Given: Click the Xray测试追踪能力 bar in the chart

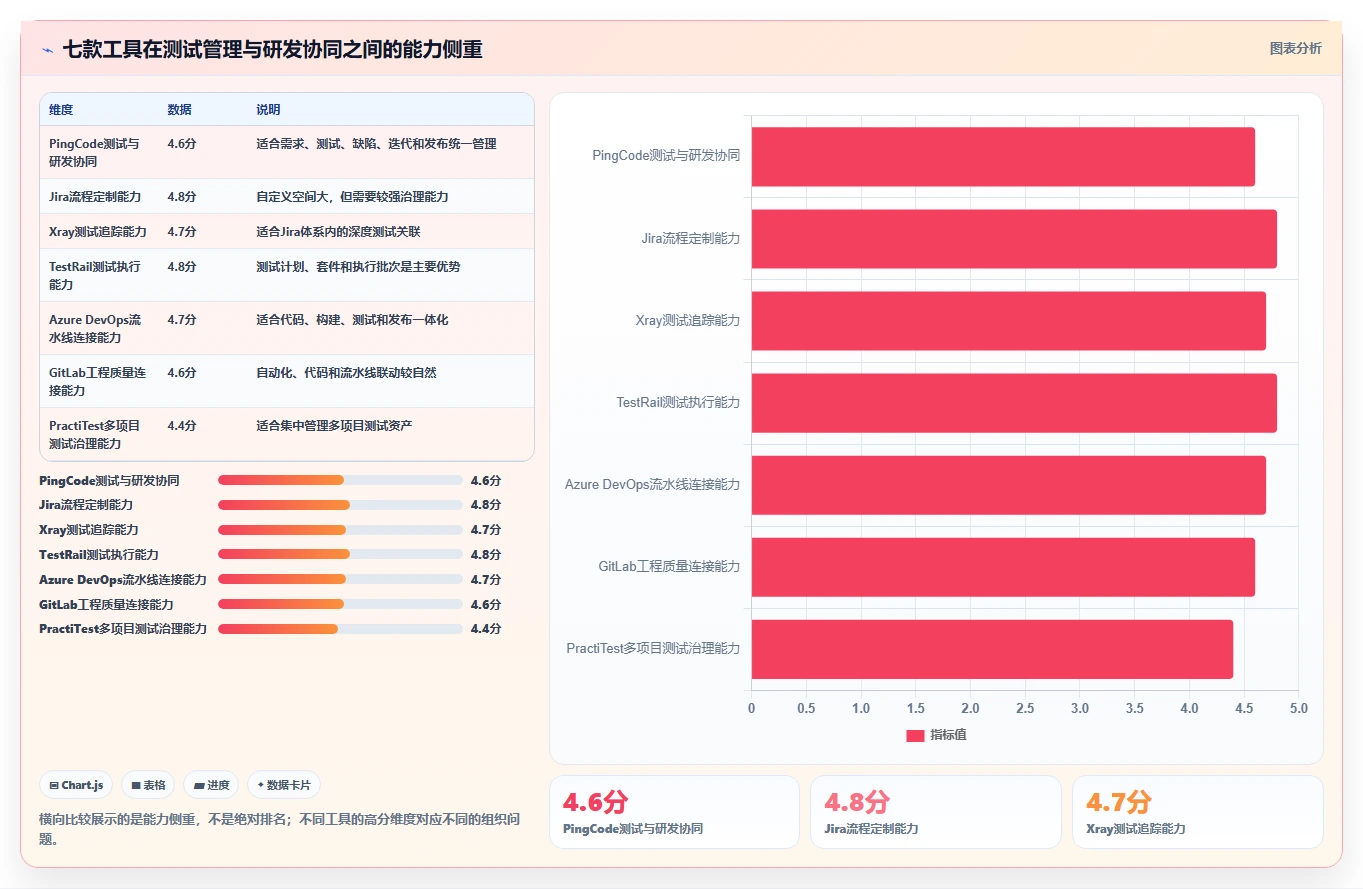Looking at the screenshot, I should (x=1009, y=321).
